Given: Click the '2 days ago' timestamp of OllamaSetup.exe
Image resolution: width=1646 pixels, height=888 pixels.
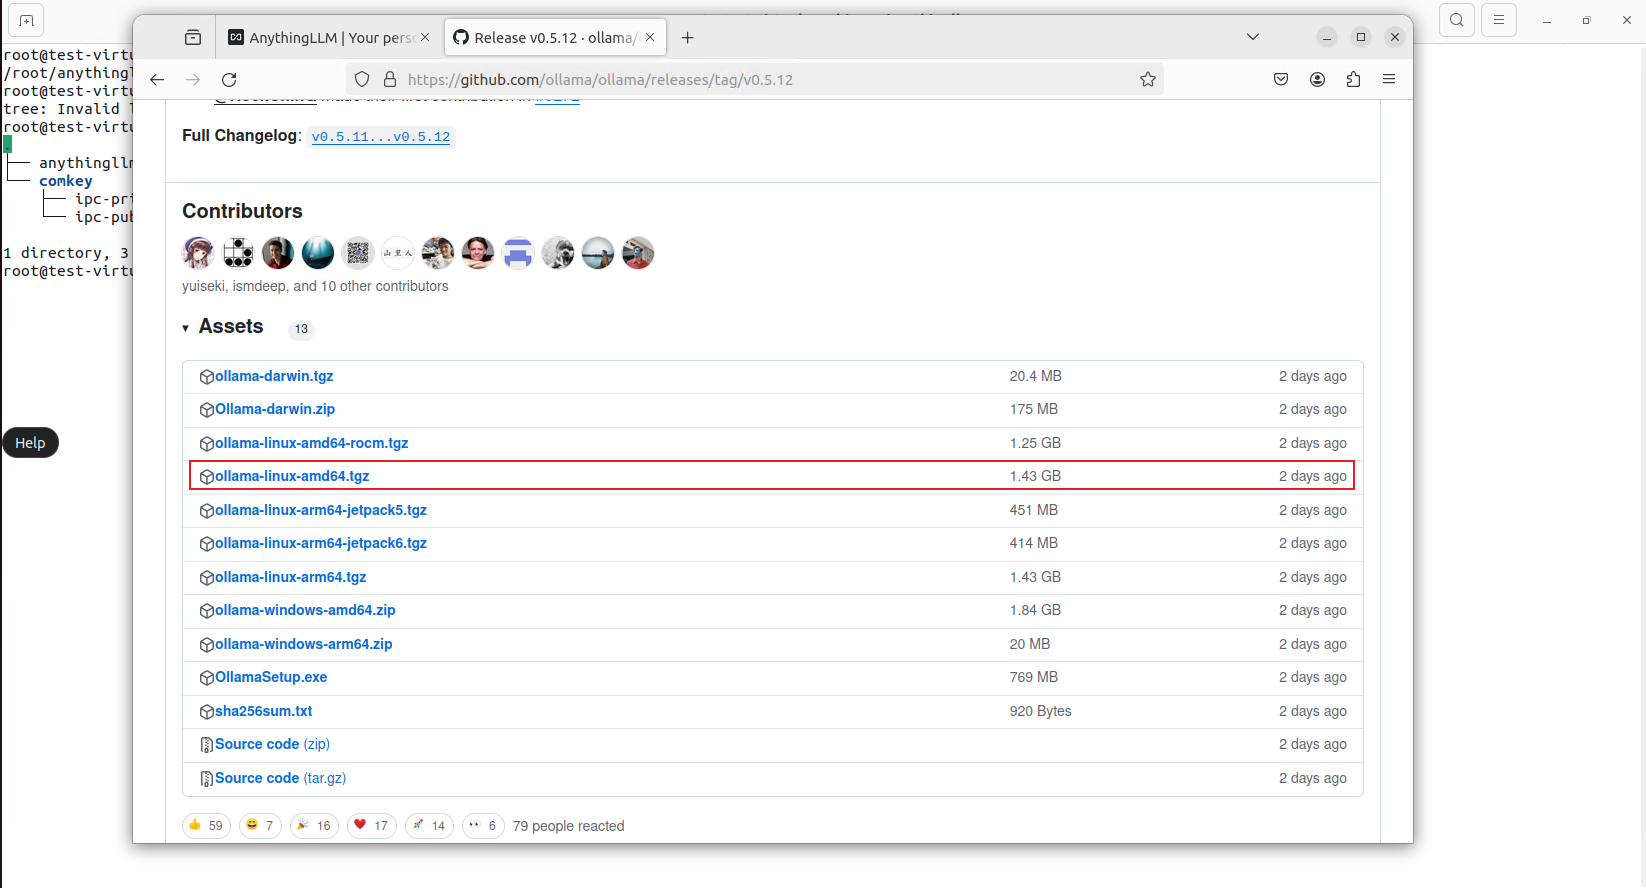Looking at the screenshot, I should (x=1312, y=677).
